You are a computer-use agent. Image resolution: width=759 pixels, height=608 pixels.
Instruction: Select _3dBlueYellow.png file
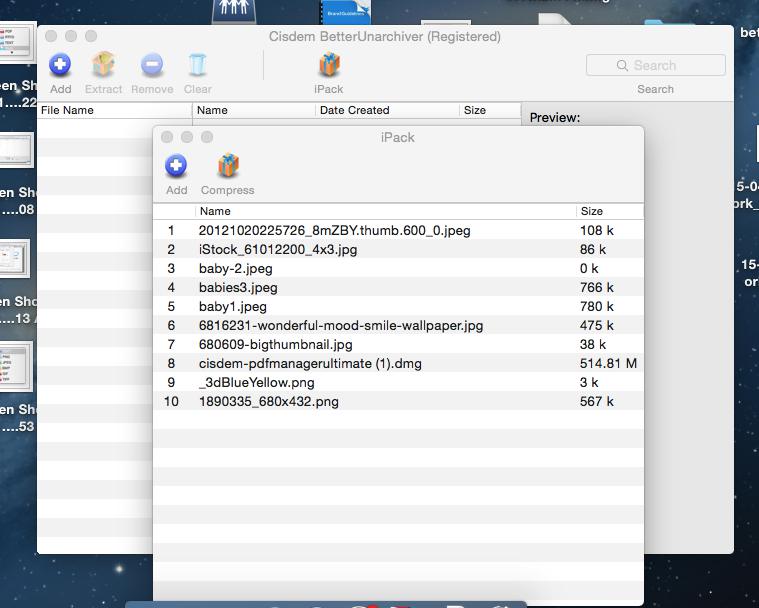pyautogui.click(x=398, y=382)
